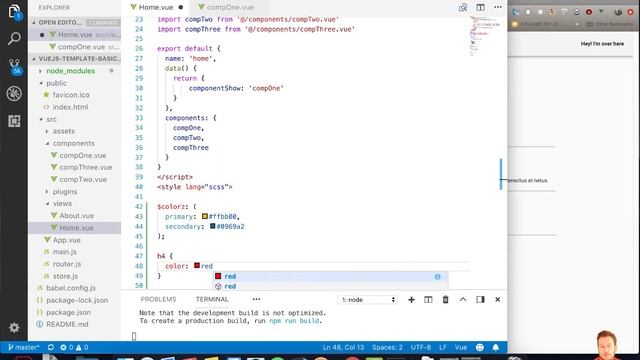Screen dimensions: 640x360
Task: Click the master branch indicator
Action: [x=24, y=347]
